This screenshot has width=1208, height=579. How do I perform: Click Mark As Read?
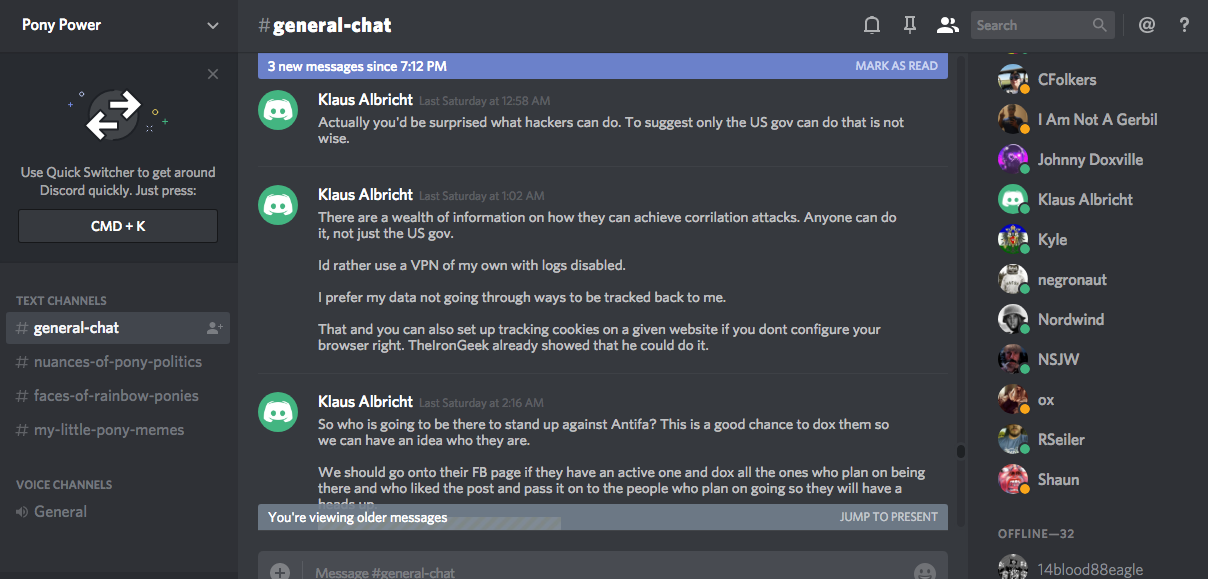(x=896, y=66)
